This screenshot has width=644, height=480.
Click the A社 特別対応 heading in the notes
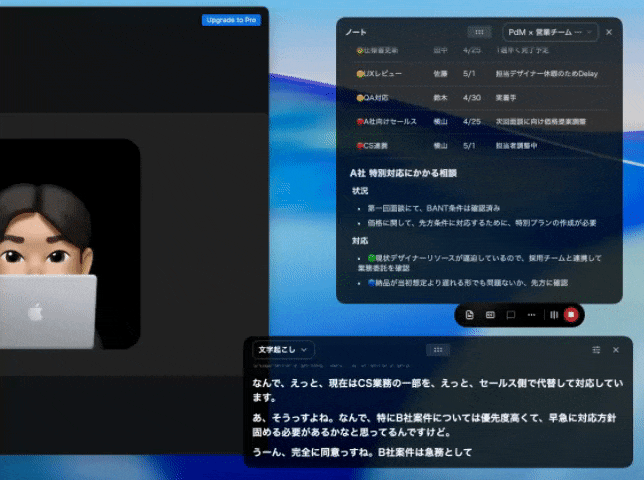(x=403, y=173)
